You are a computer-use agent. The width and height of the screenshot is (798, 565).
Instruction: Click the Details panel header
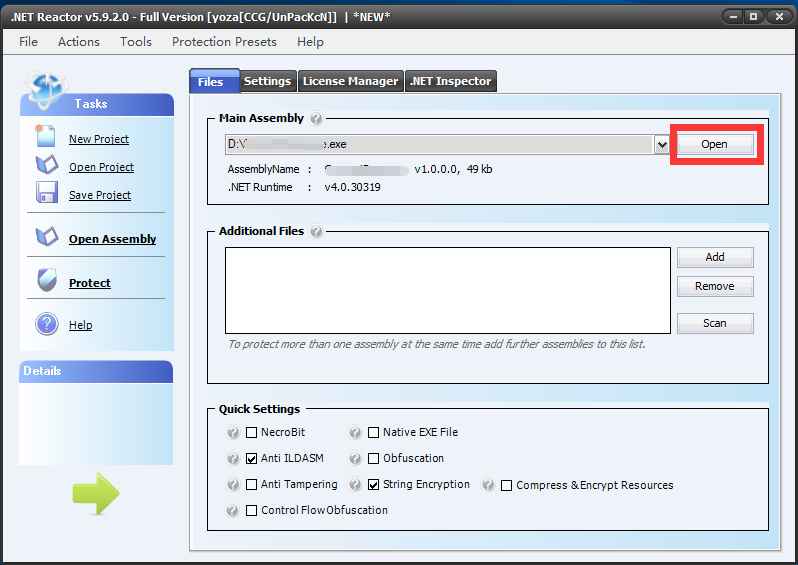(x=96, y=372)
